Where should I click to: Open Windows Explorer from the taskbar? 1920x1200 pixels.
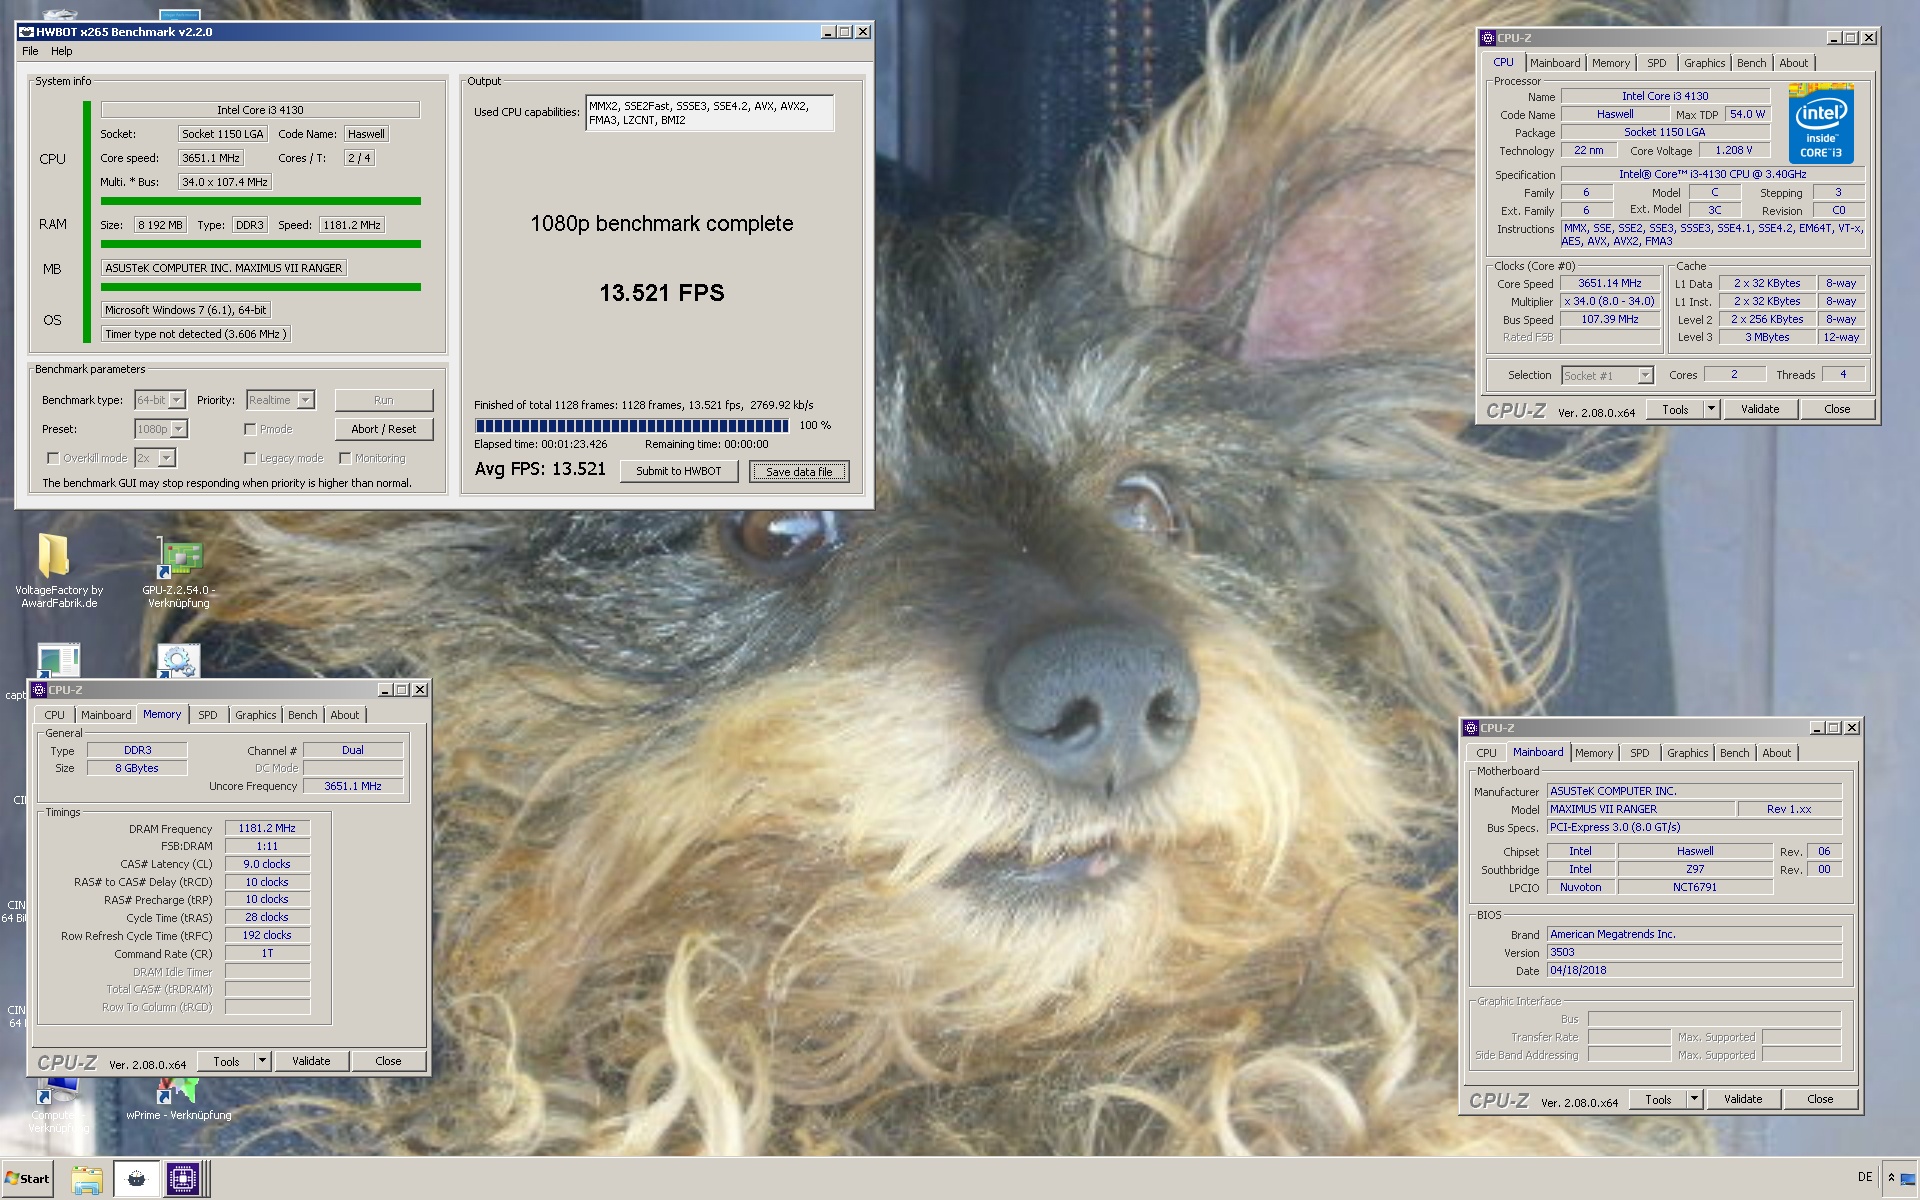coord(87,1180)
